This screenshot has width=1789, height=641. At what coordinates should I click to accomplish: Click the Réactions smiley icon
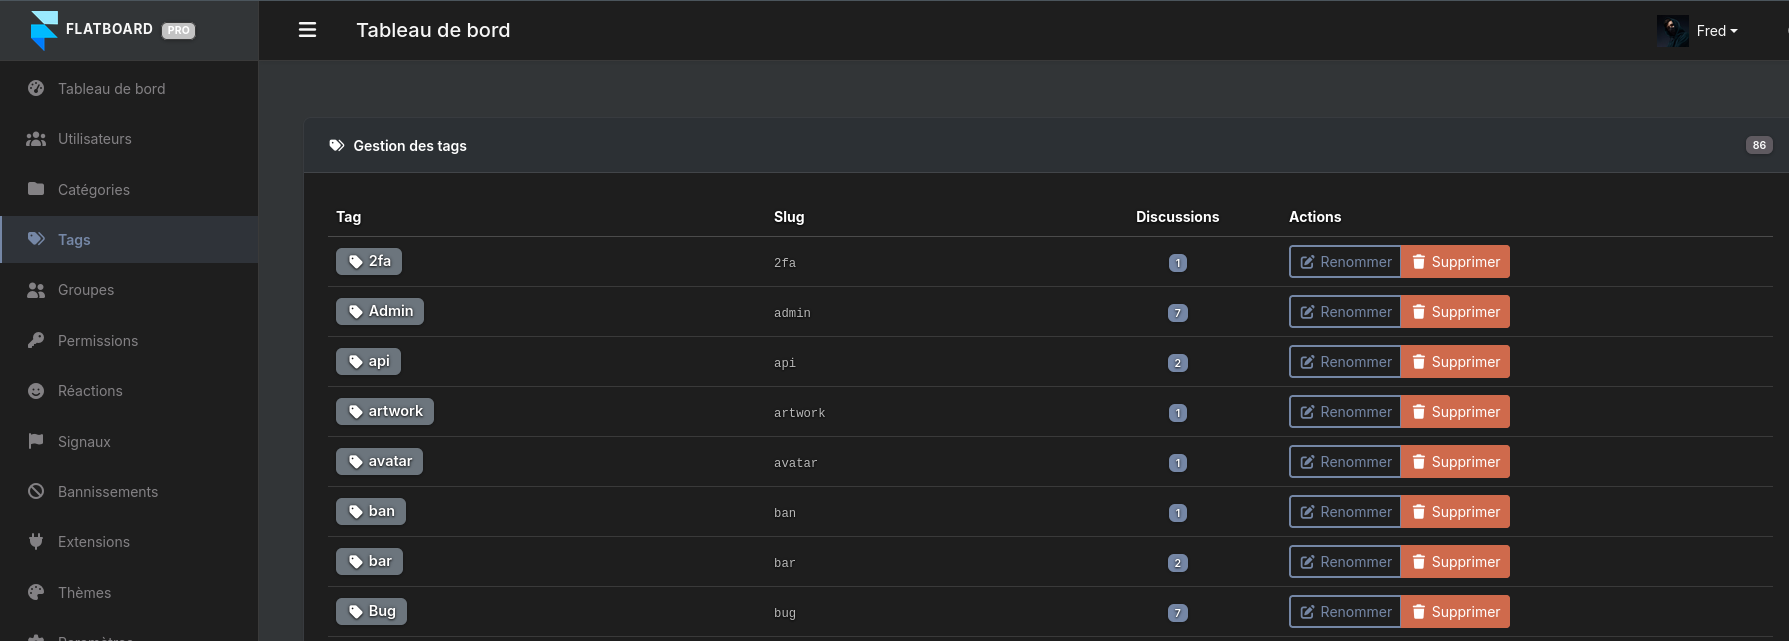tap(36, 391)
